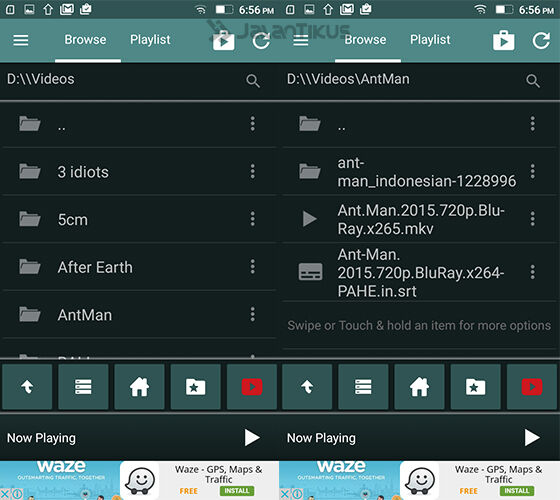Select Playlist tab in right AntMan screen

(x=430, y=40)
